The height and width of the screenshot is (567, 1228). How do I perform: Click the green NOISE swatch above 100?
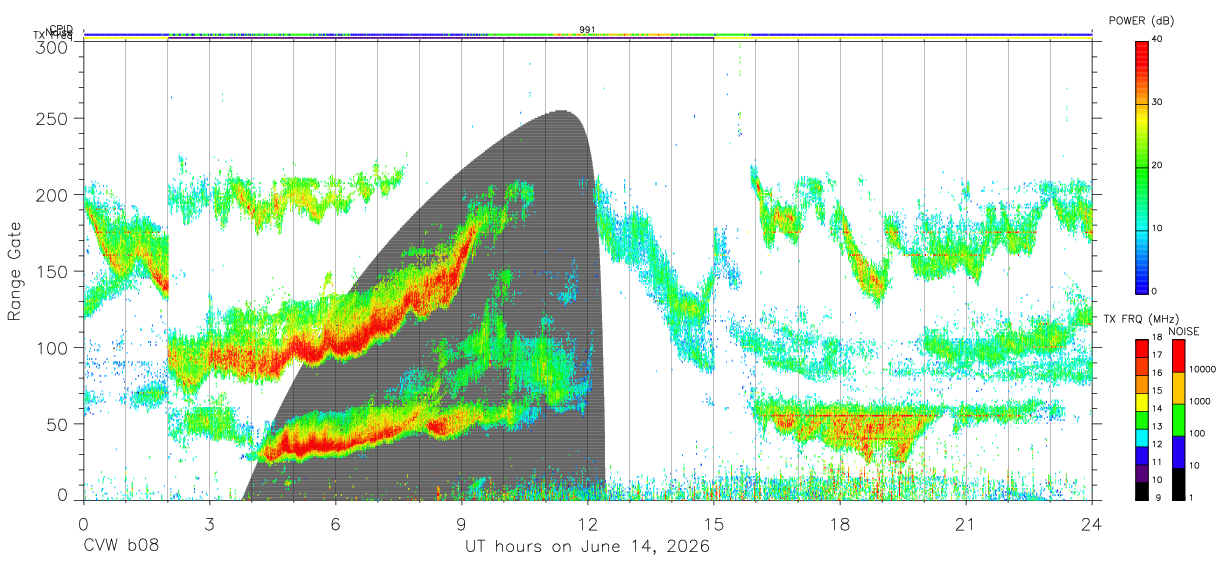[1178, 420]
